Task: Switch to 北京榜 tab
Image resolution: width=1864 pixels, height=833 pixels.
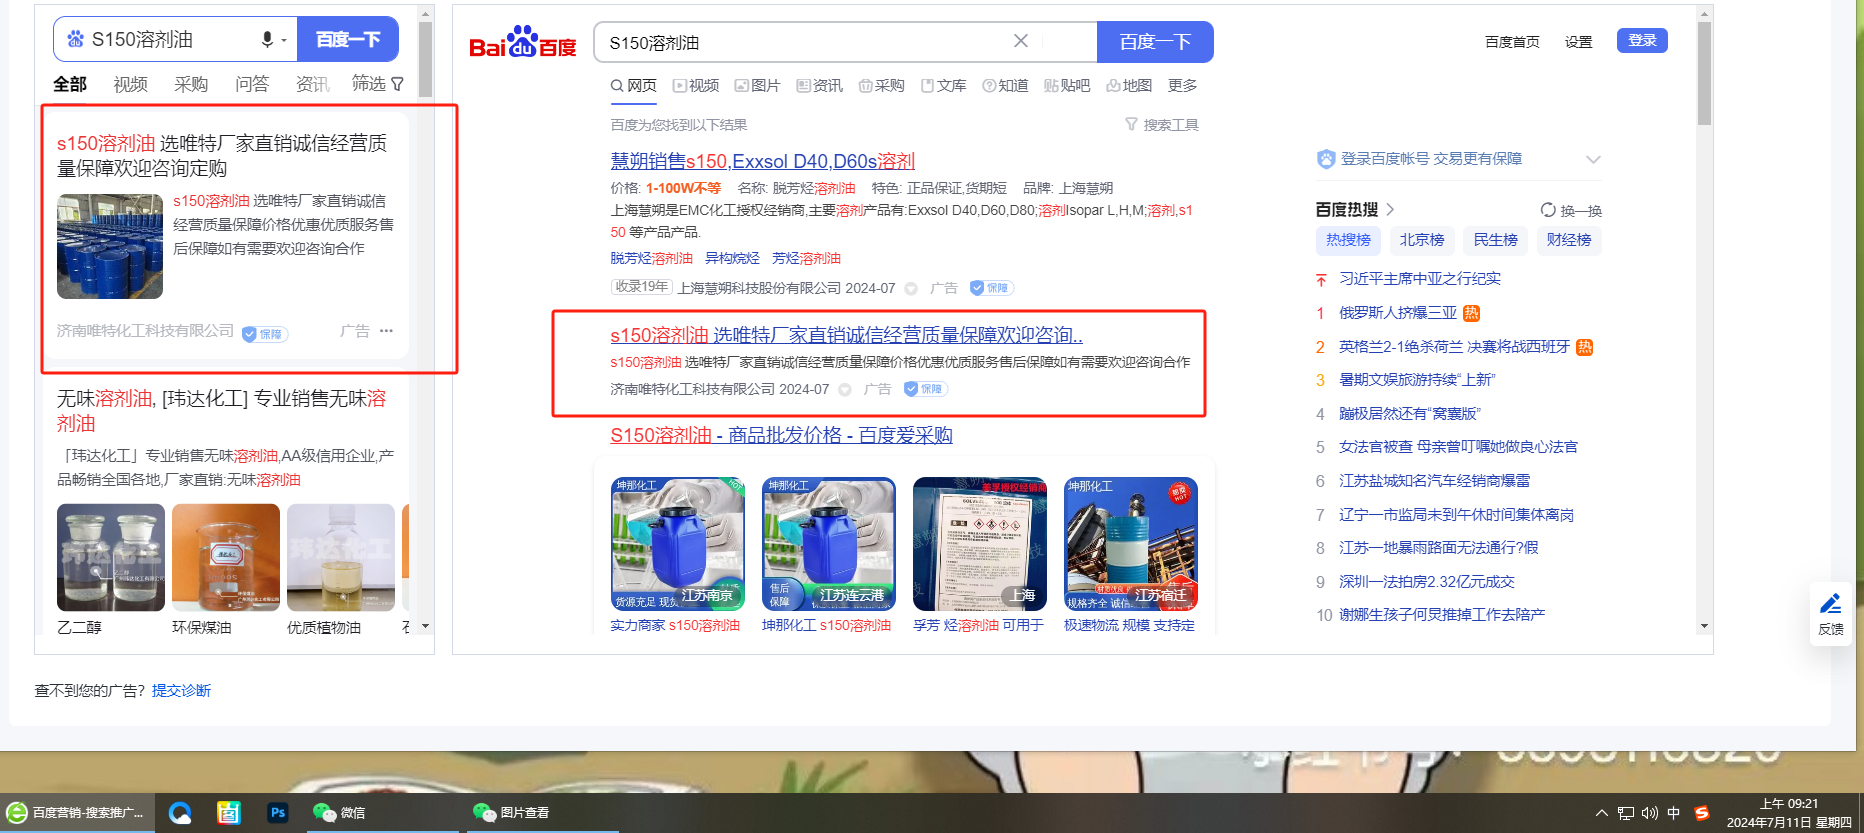Action: (x=1422, y=240)
